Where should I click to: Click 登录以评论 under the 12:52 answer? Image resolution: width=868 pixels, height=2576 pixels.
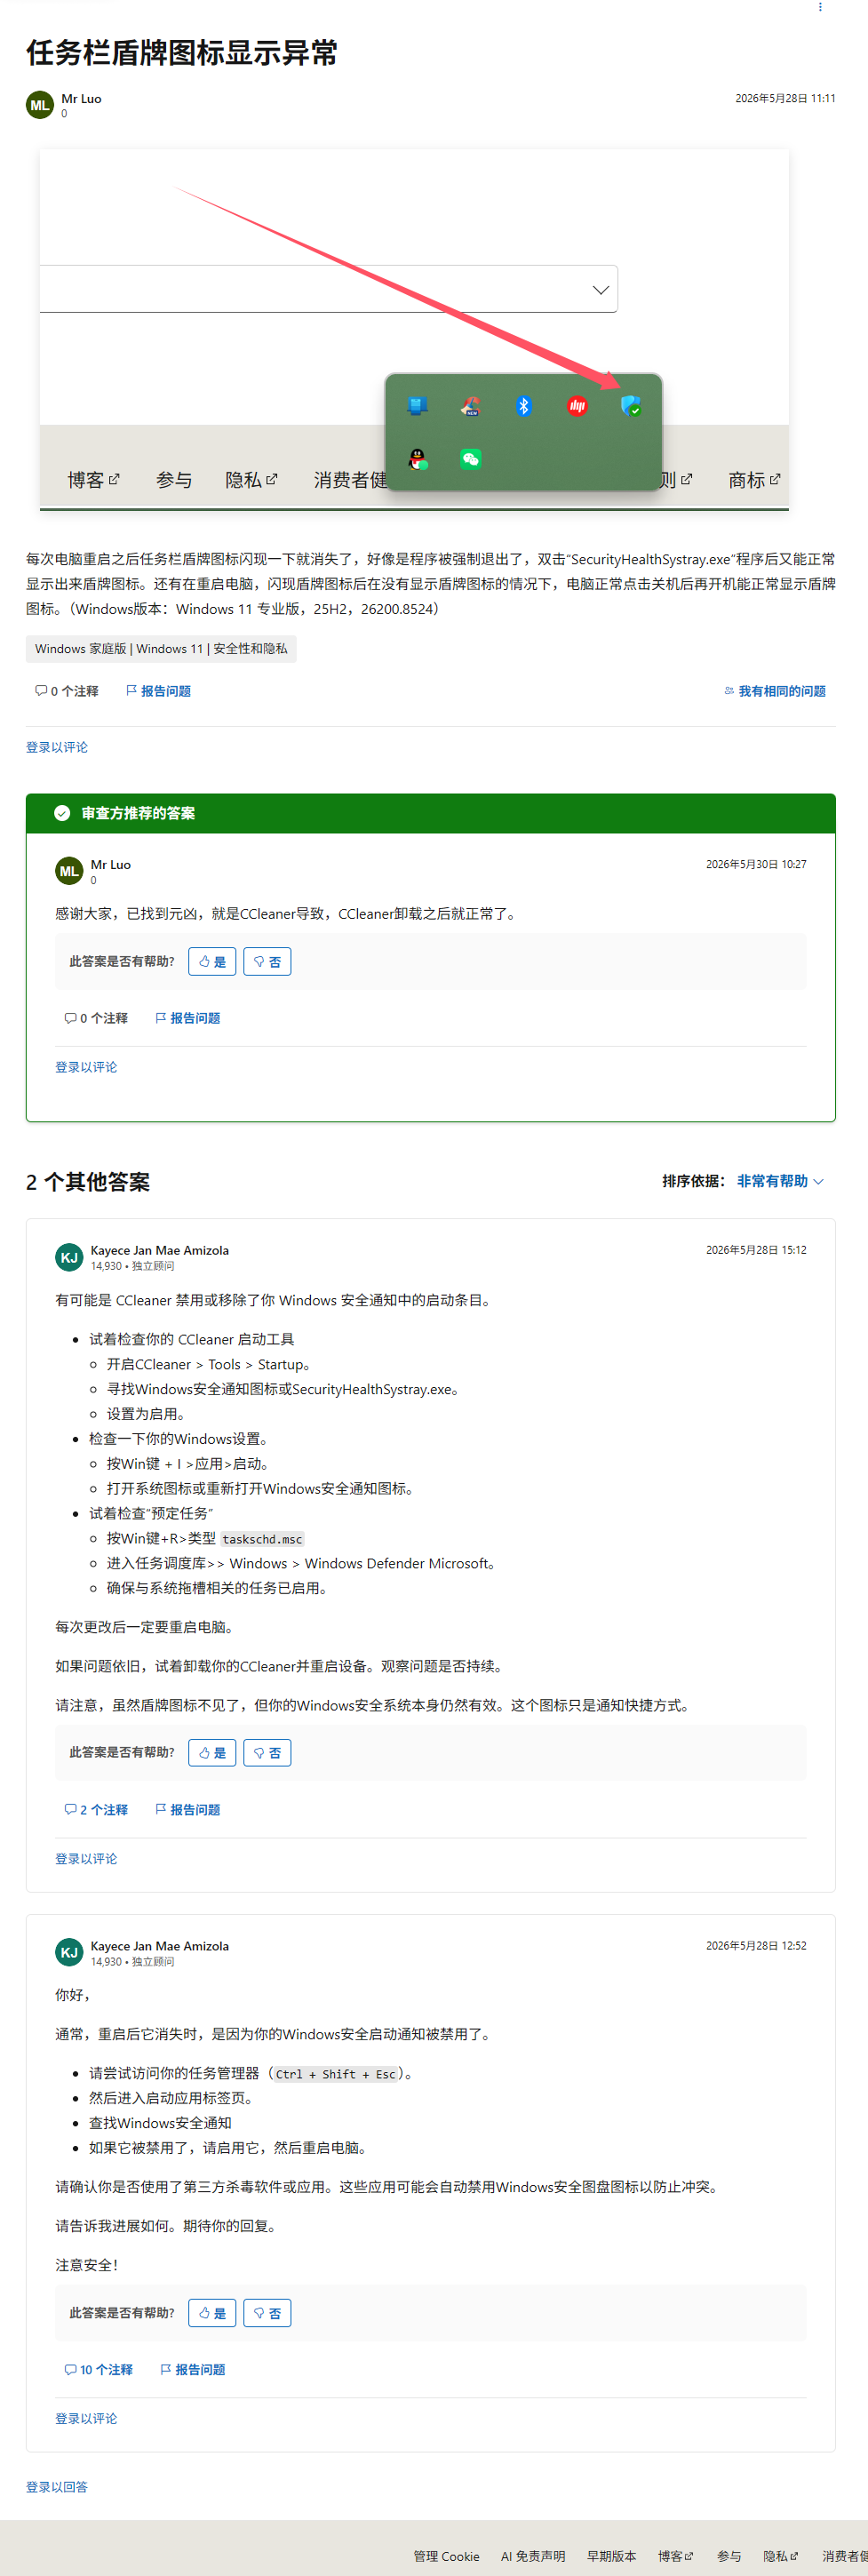point(86,2419)
